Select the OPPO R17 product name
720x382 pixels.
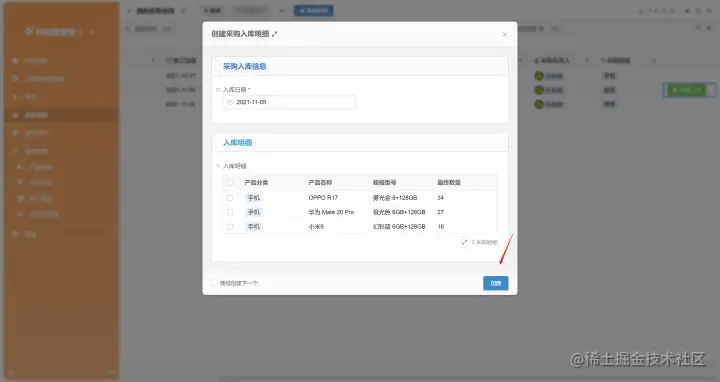pyautogui.click(x=323, y=198)
